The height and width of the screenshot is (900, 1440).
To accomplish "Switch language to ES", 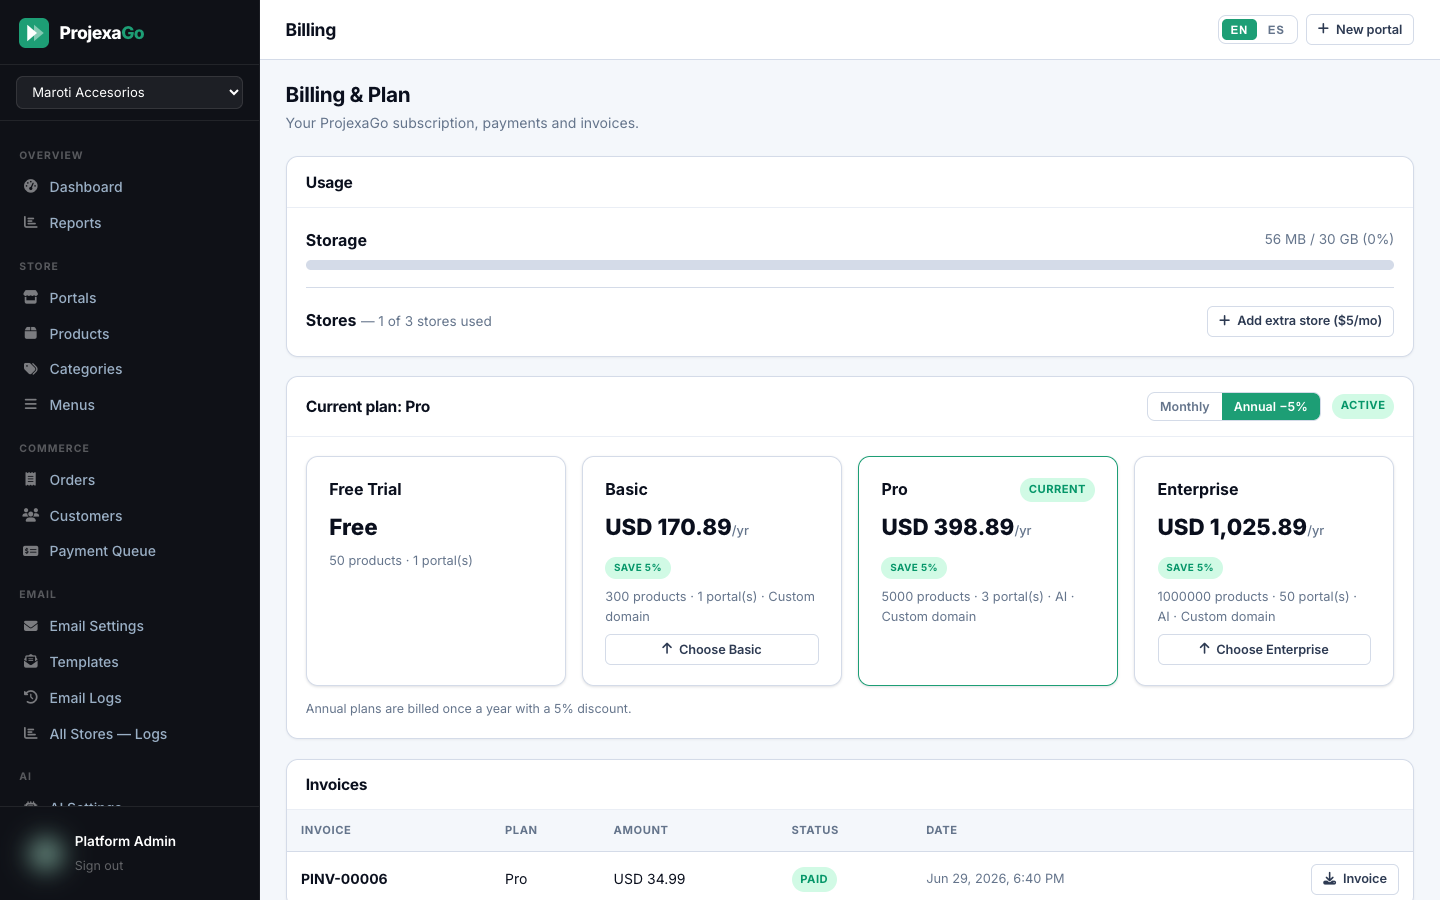I will [x=1276, y=30].
